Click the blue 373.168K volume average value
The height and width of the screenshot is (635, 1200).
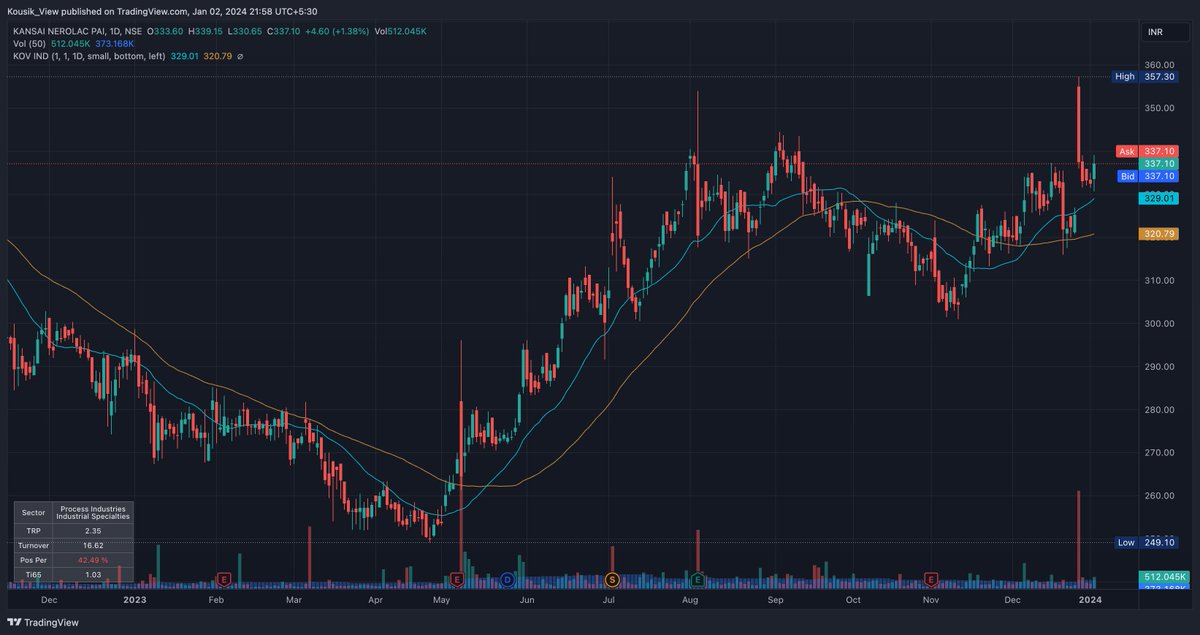(x=115, y=44)
